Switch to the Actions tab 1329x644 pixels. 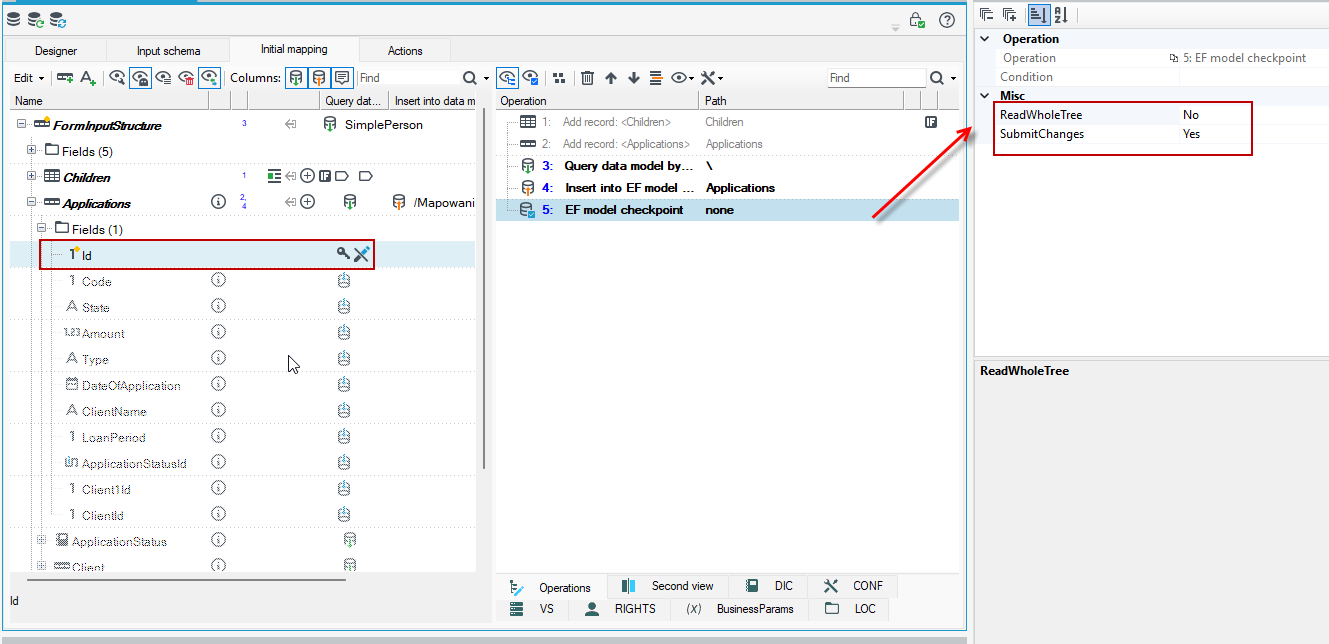tap(405, 51)
